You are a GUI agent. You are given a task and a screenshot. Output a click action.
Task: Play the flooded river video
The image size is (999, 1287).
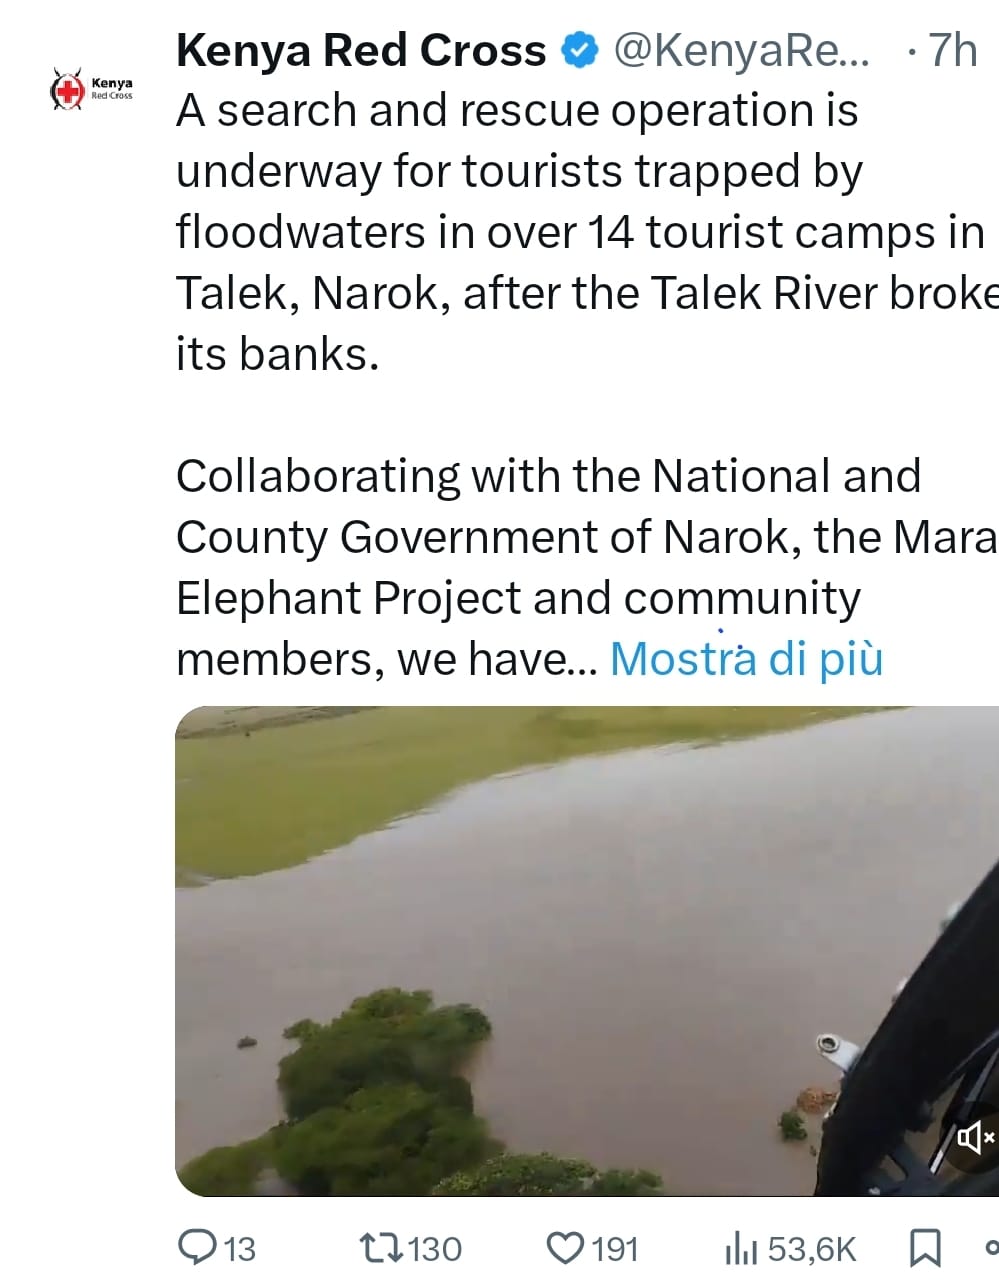pyautogui.click(x=587, y=950)
